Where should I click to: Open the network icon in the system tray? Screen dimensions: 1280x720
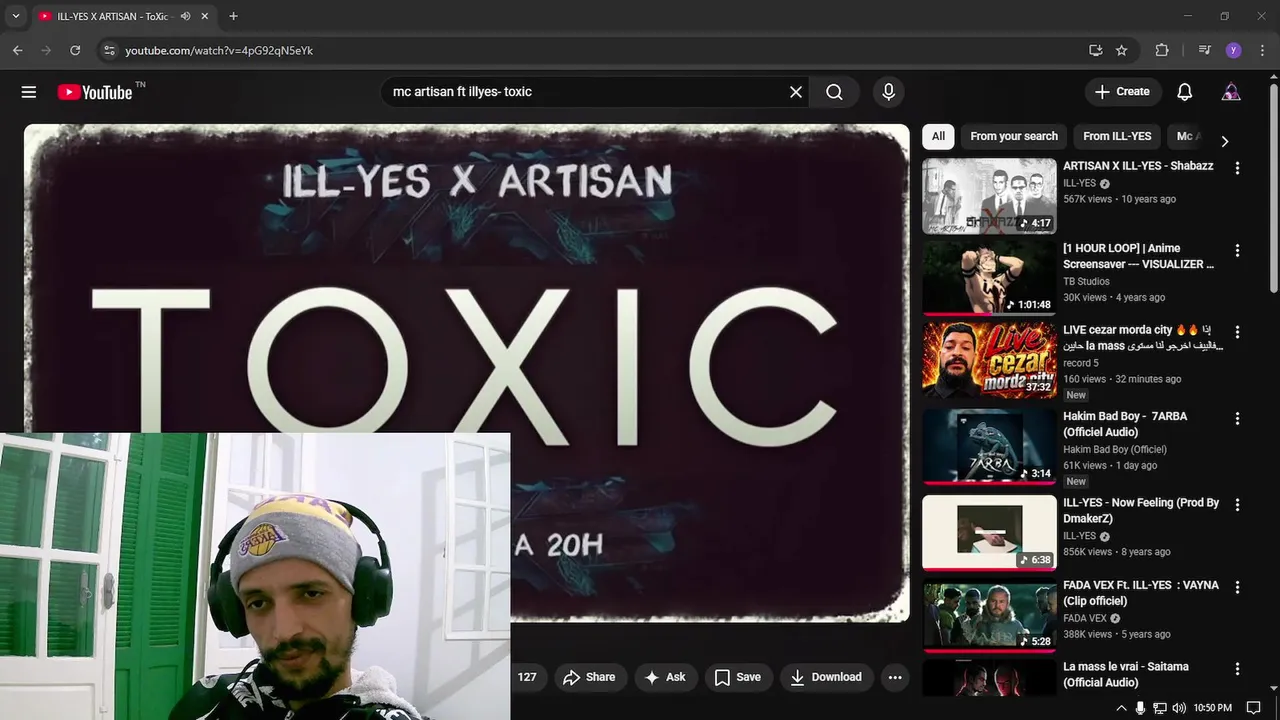coord(1160,708)
